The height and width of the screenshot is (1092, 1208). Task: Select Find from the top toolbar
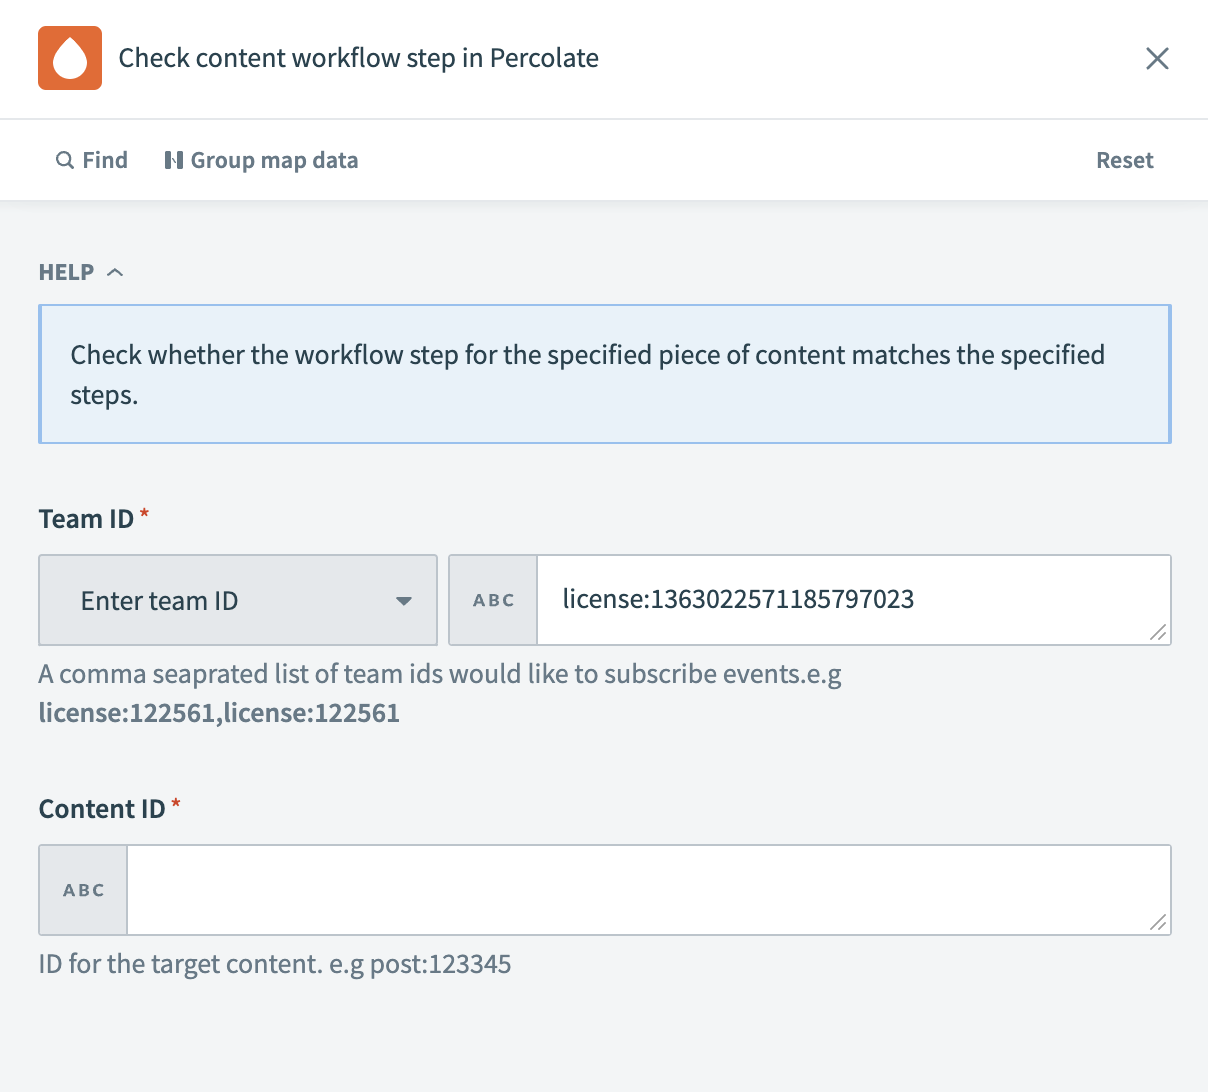(92, 160)
